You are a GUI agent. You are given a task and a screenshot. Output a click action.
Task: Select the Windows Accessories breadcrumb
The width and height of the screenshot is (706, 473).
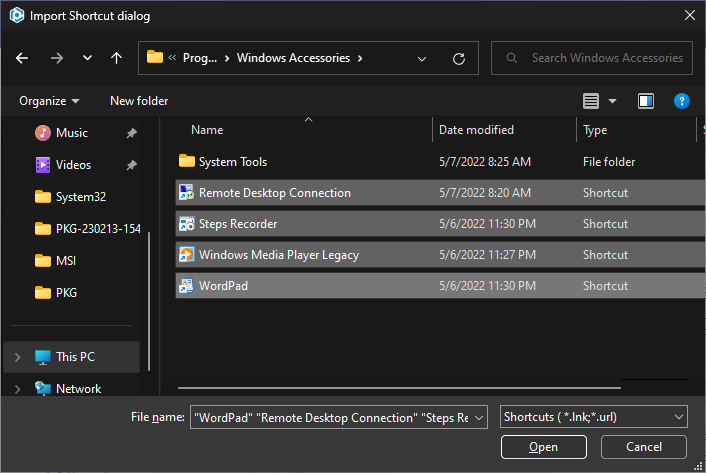pyautogui.click(x=293, y=58)
